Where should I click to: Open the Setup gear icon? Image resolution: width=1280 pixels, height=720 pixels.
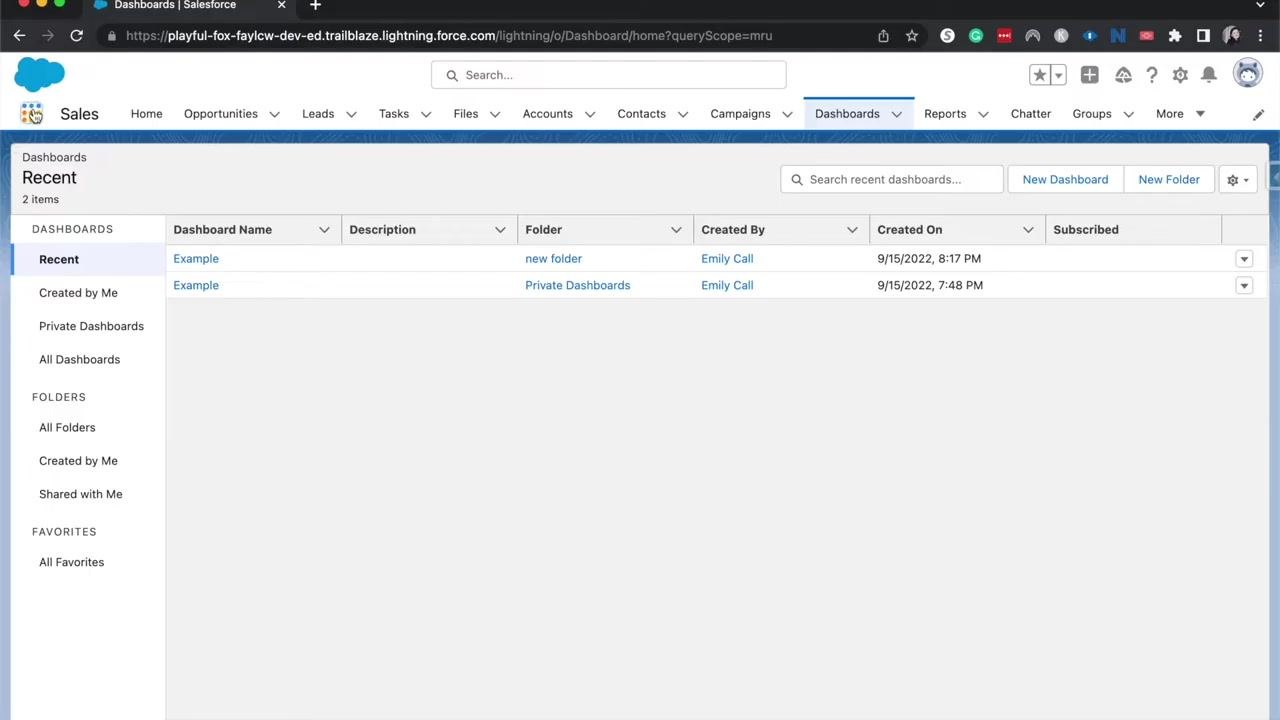(1180, 75)
